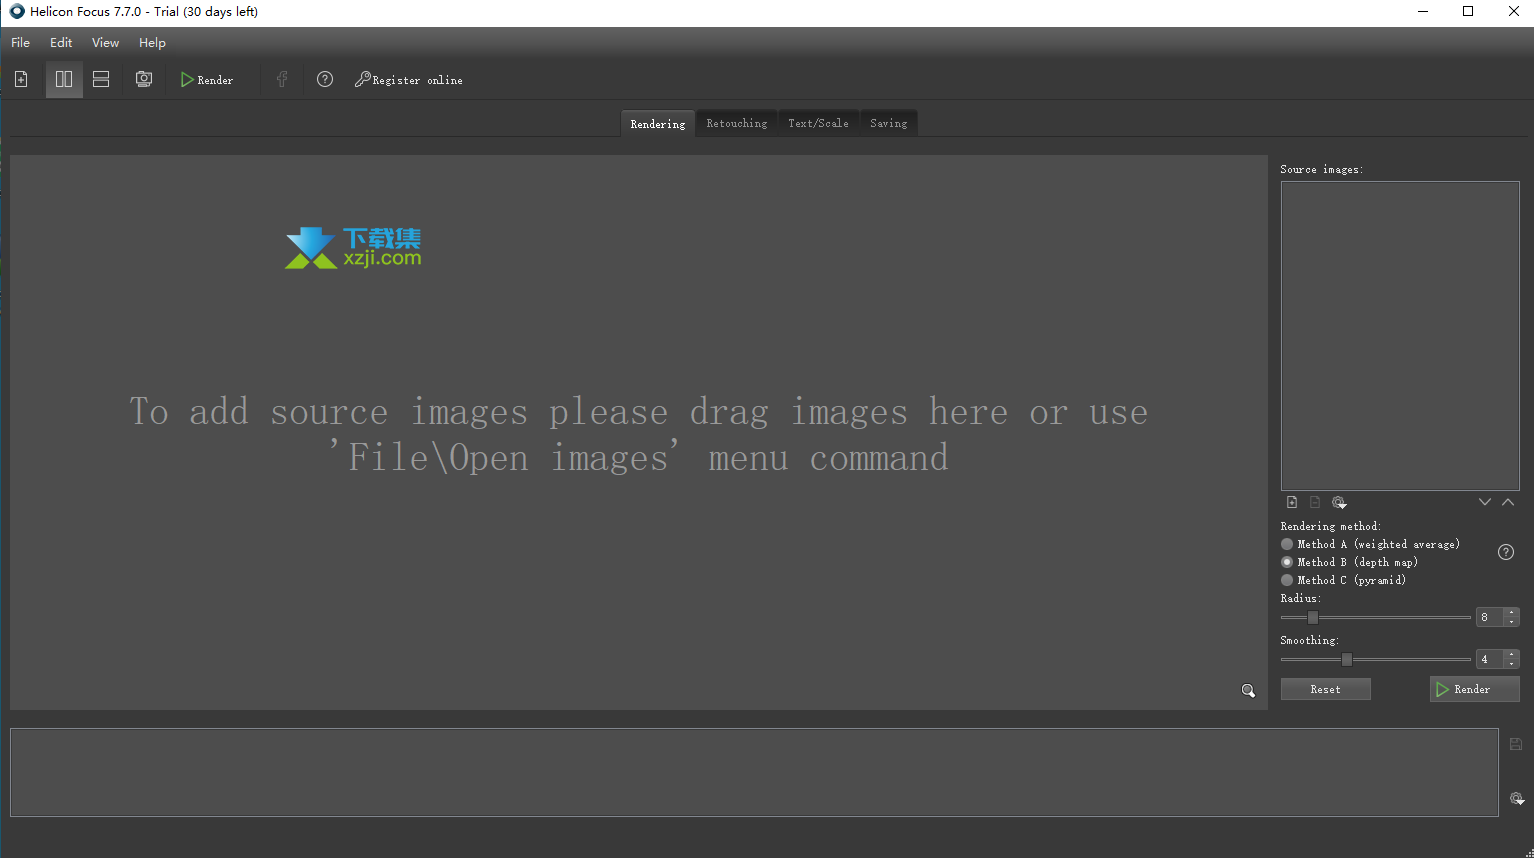Open the View menu

click(105, 42)
